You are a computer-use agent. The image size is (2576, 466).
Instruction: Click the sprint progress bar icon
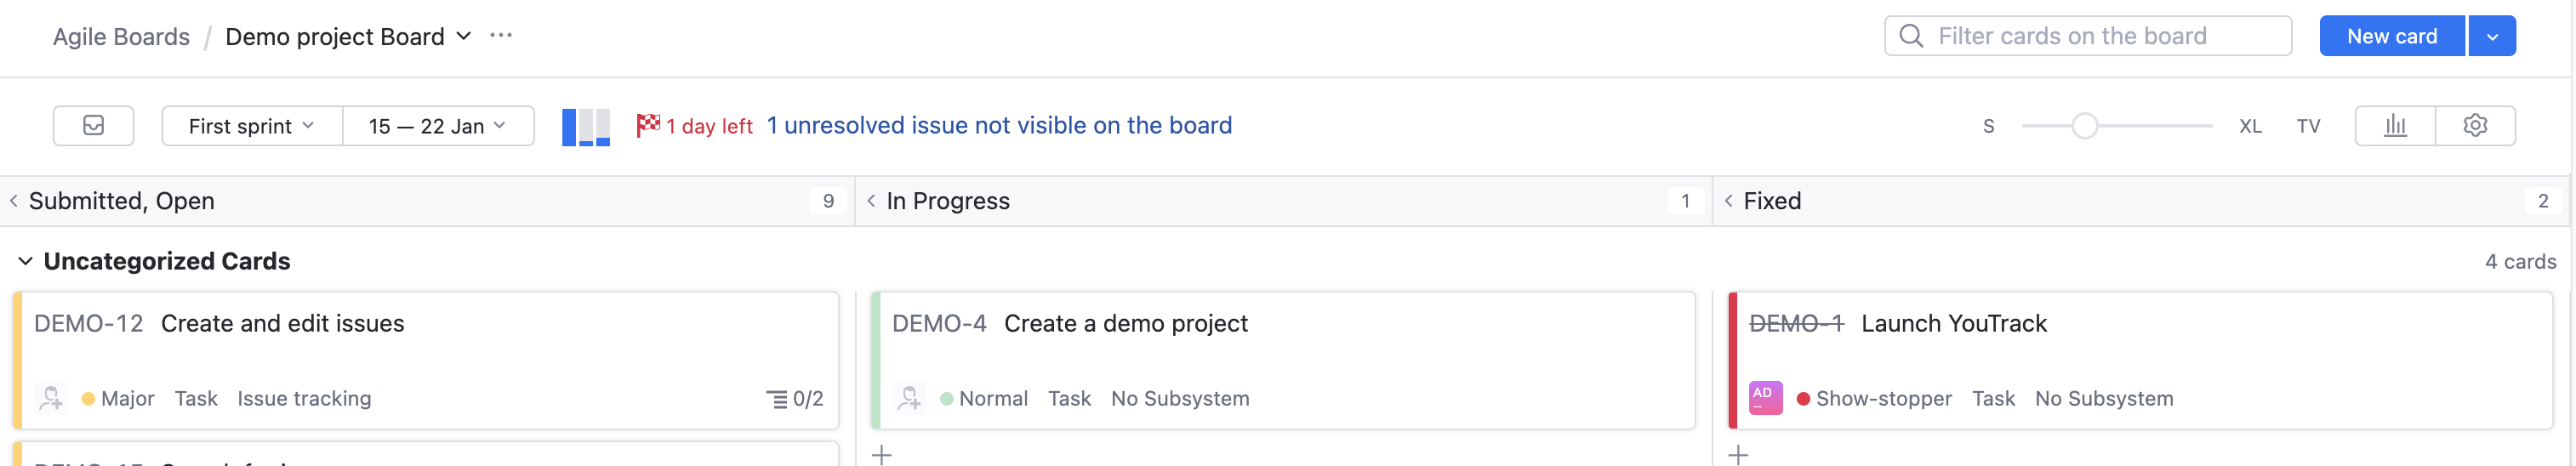(585, 127)
